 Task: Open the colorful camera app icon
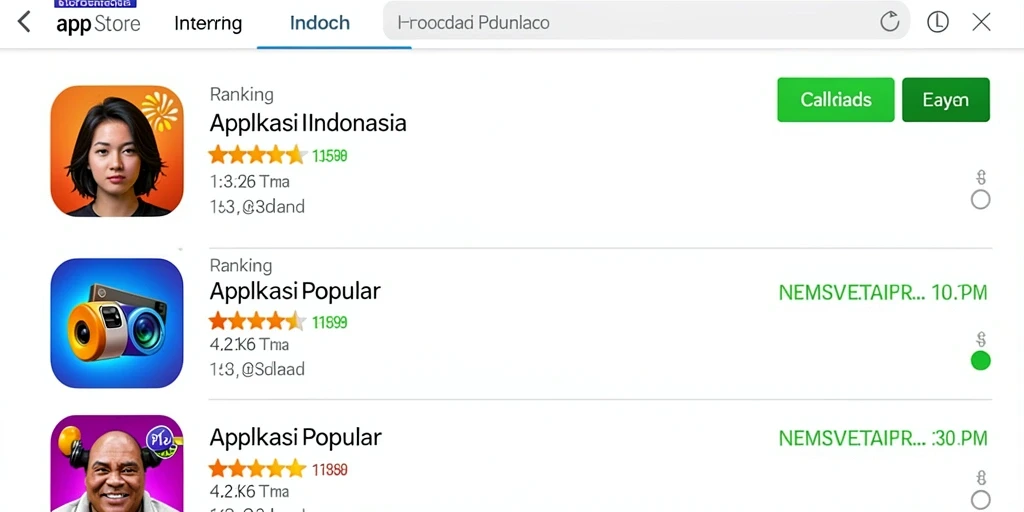[117, 323]
